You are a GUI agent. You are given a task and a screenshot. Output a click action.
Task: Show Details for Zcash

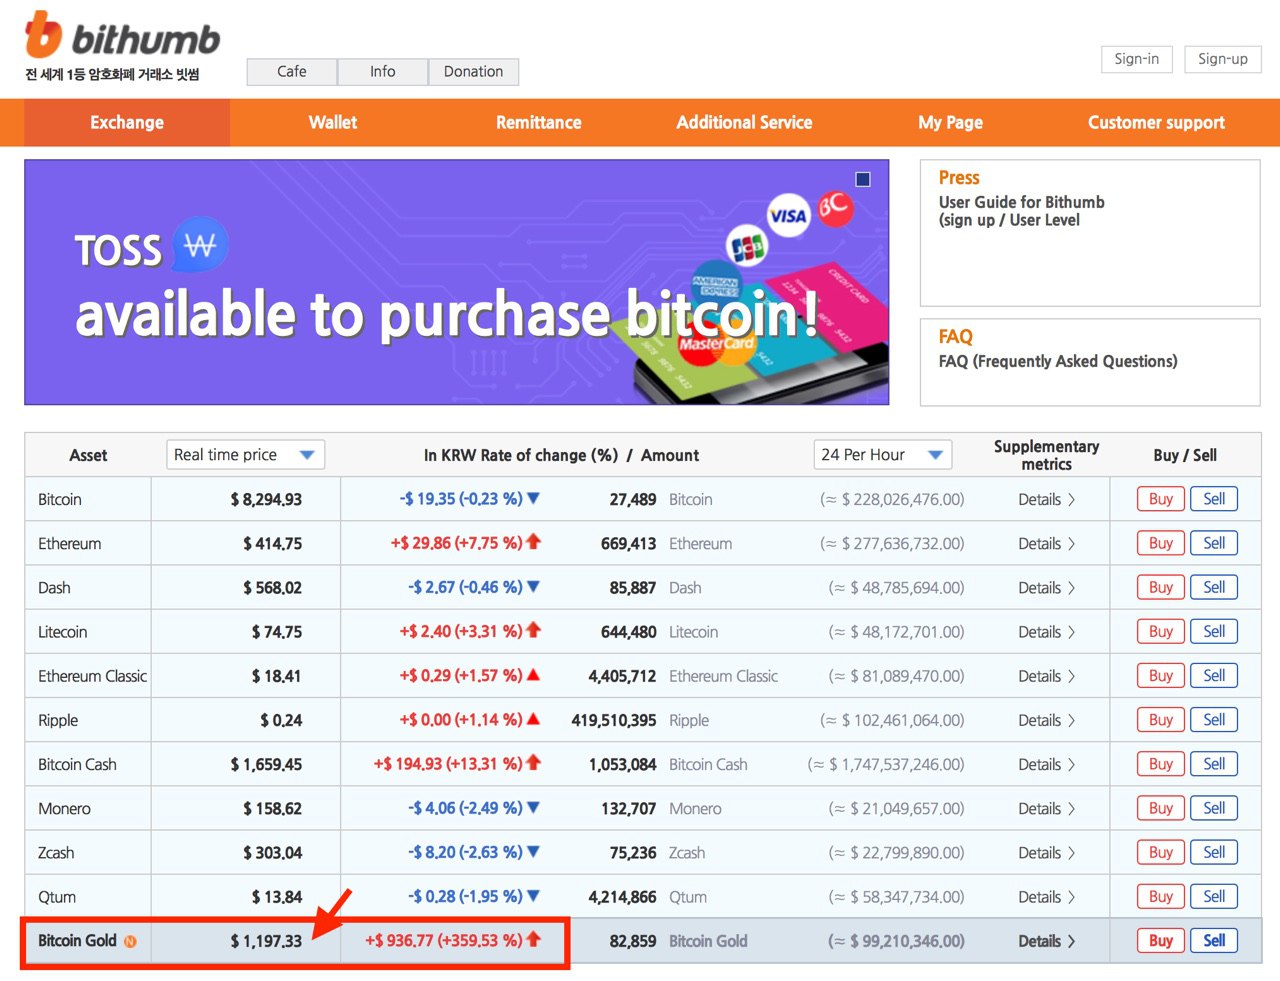click(x=1046, y=853)
